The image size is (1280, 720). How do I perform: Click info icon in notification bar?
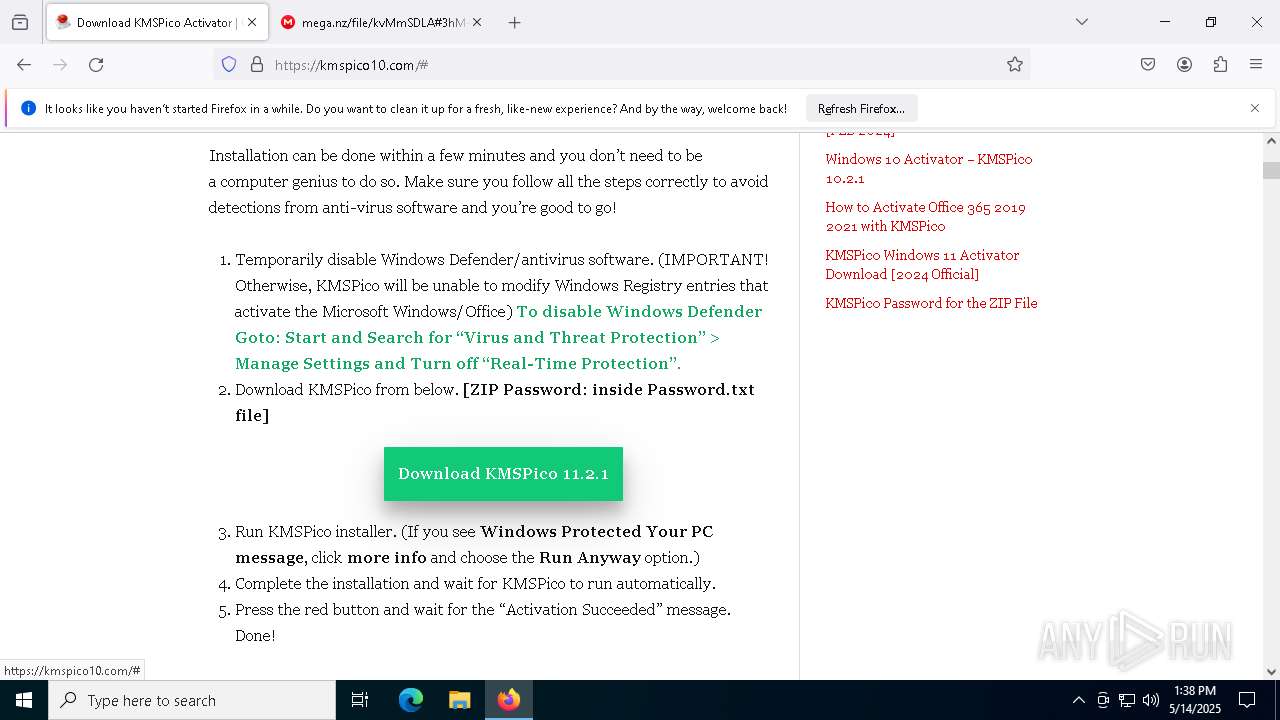(x=28, y=108)
